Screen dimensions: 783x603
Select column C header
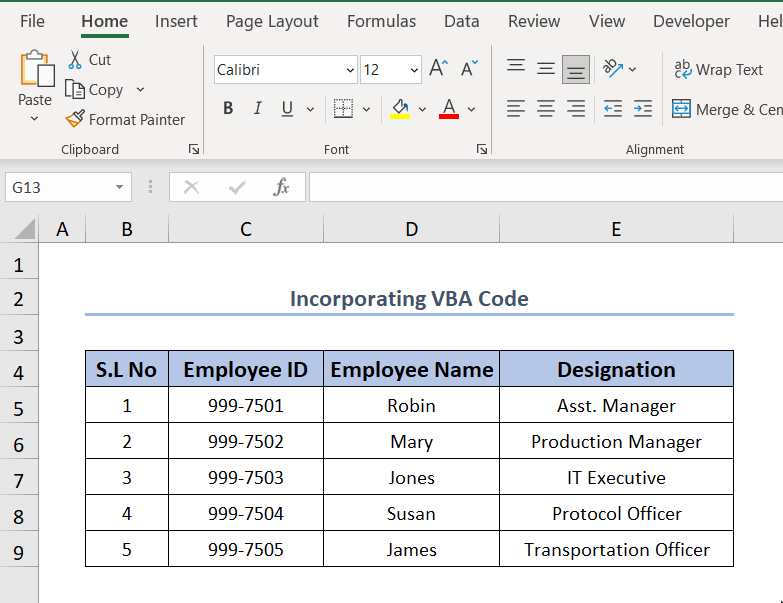tap(246, 229)
